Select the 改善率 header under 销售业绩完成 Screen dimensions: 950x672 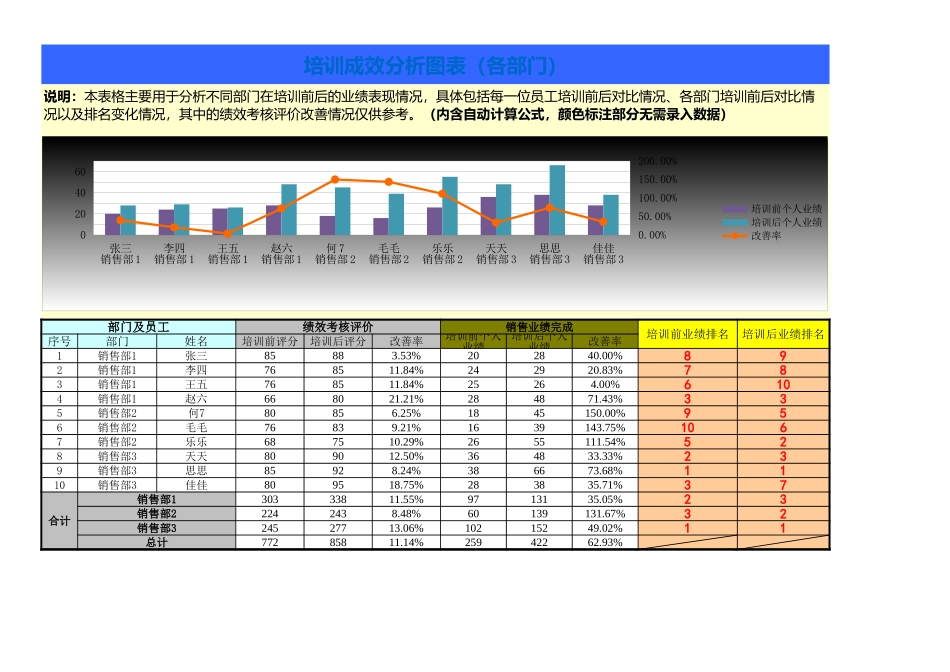[605, 342]
